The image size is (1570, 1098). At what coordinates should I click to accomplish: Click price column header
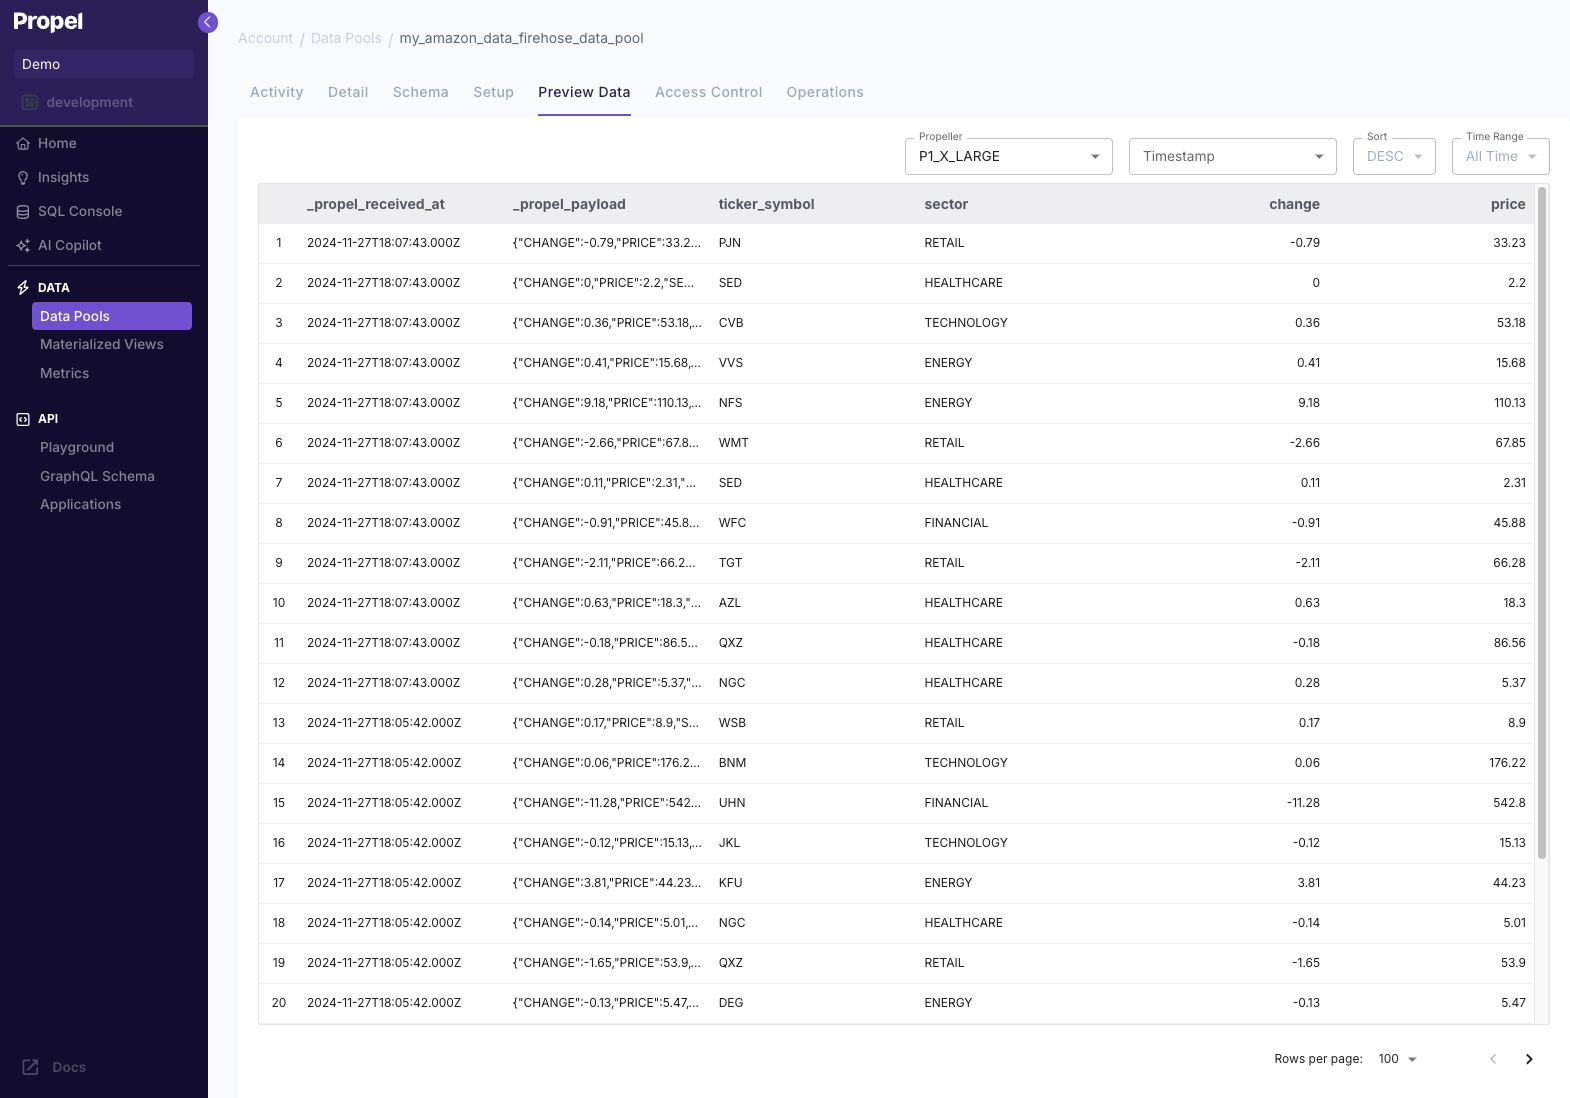click(x=1508, y=204)
